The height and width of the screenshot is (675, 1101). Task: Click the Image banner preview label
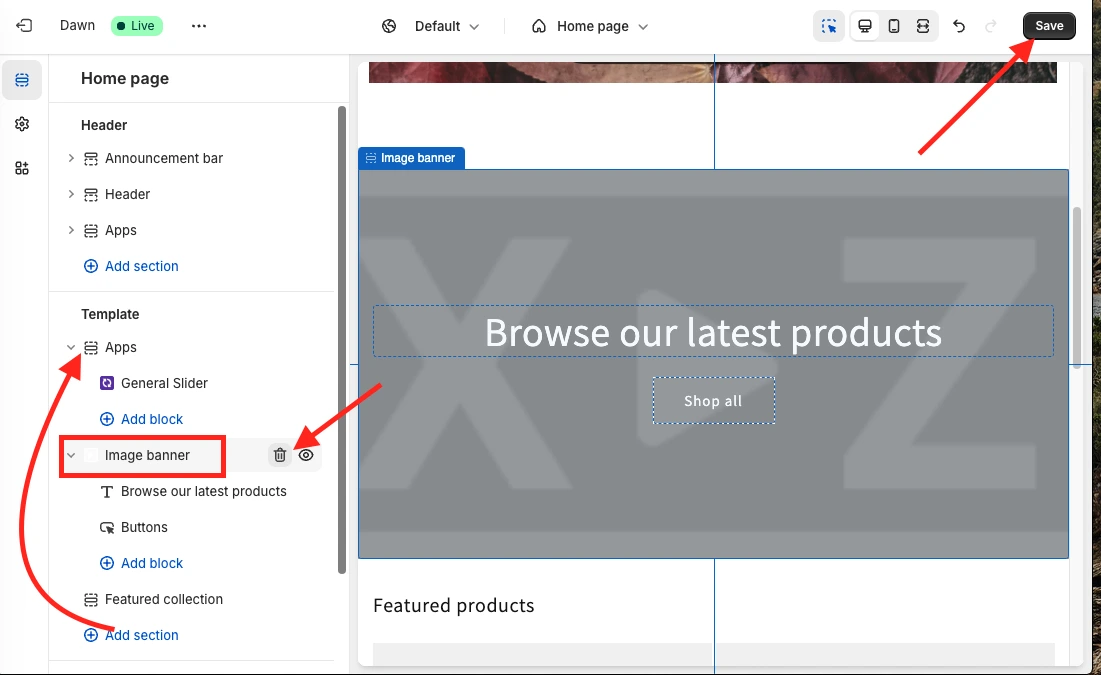click(x=411, y=158)
